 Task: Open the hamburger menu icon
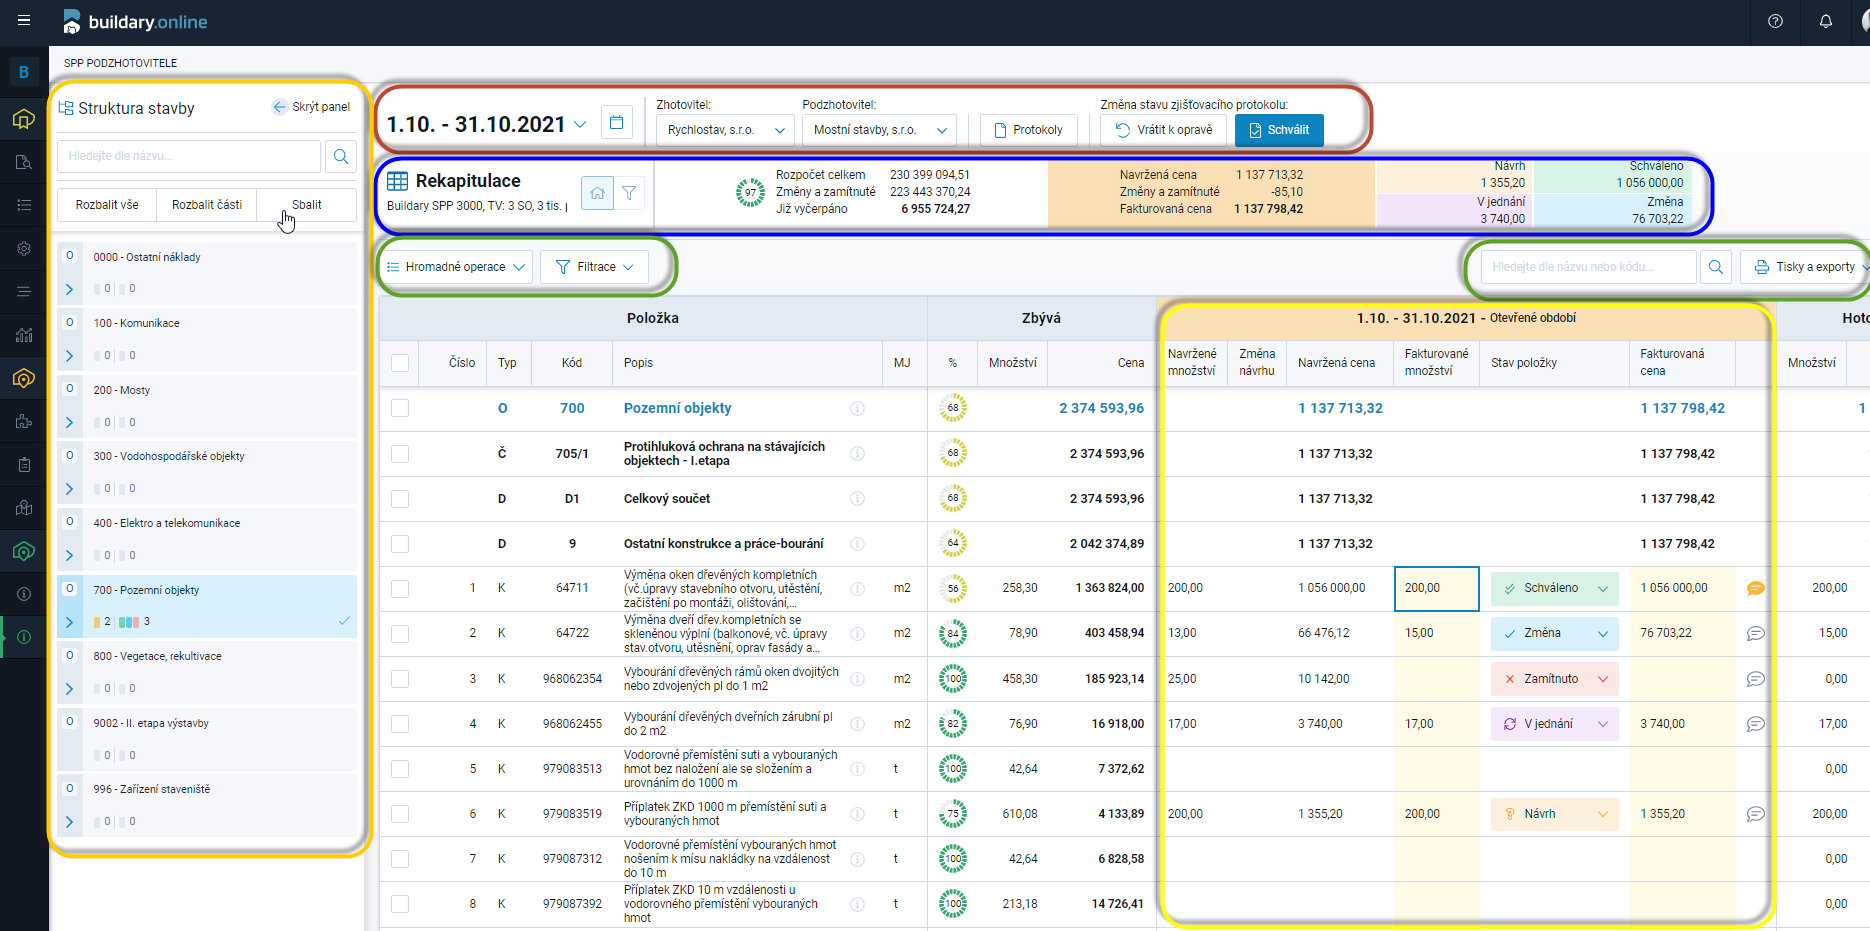point(24,20)
